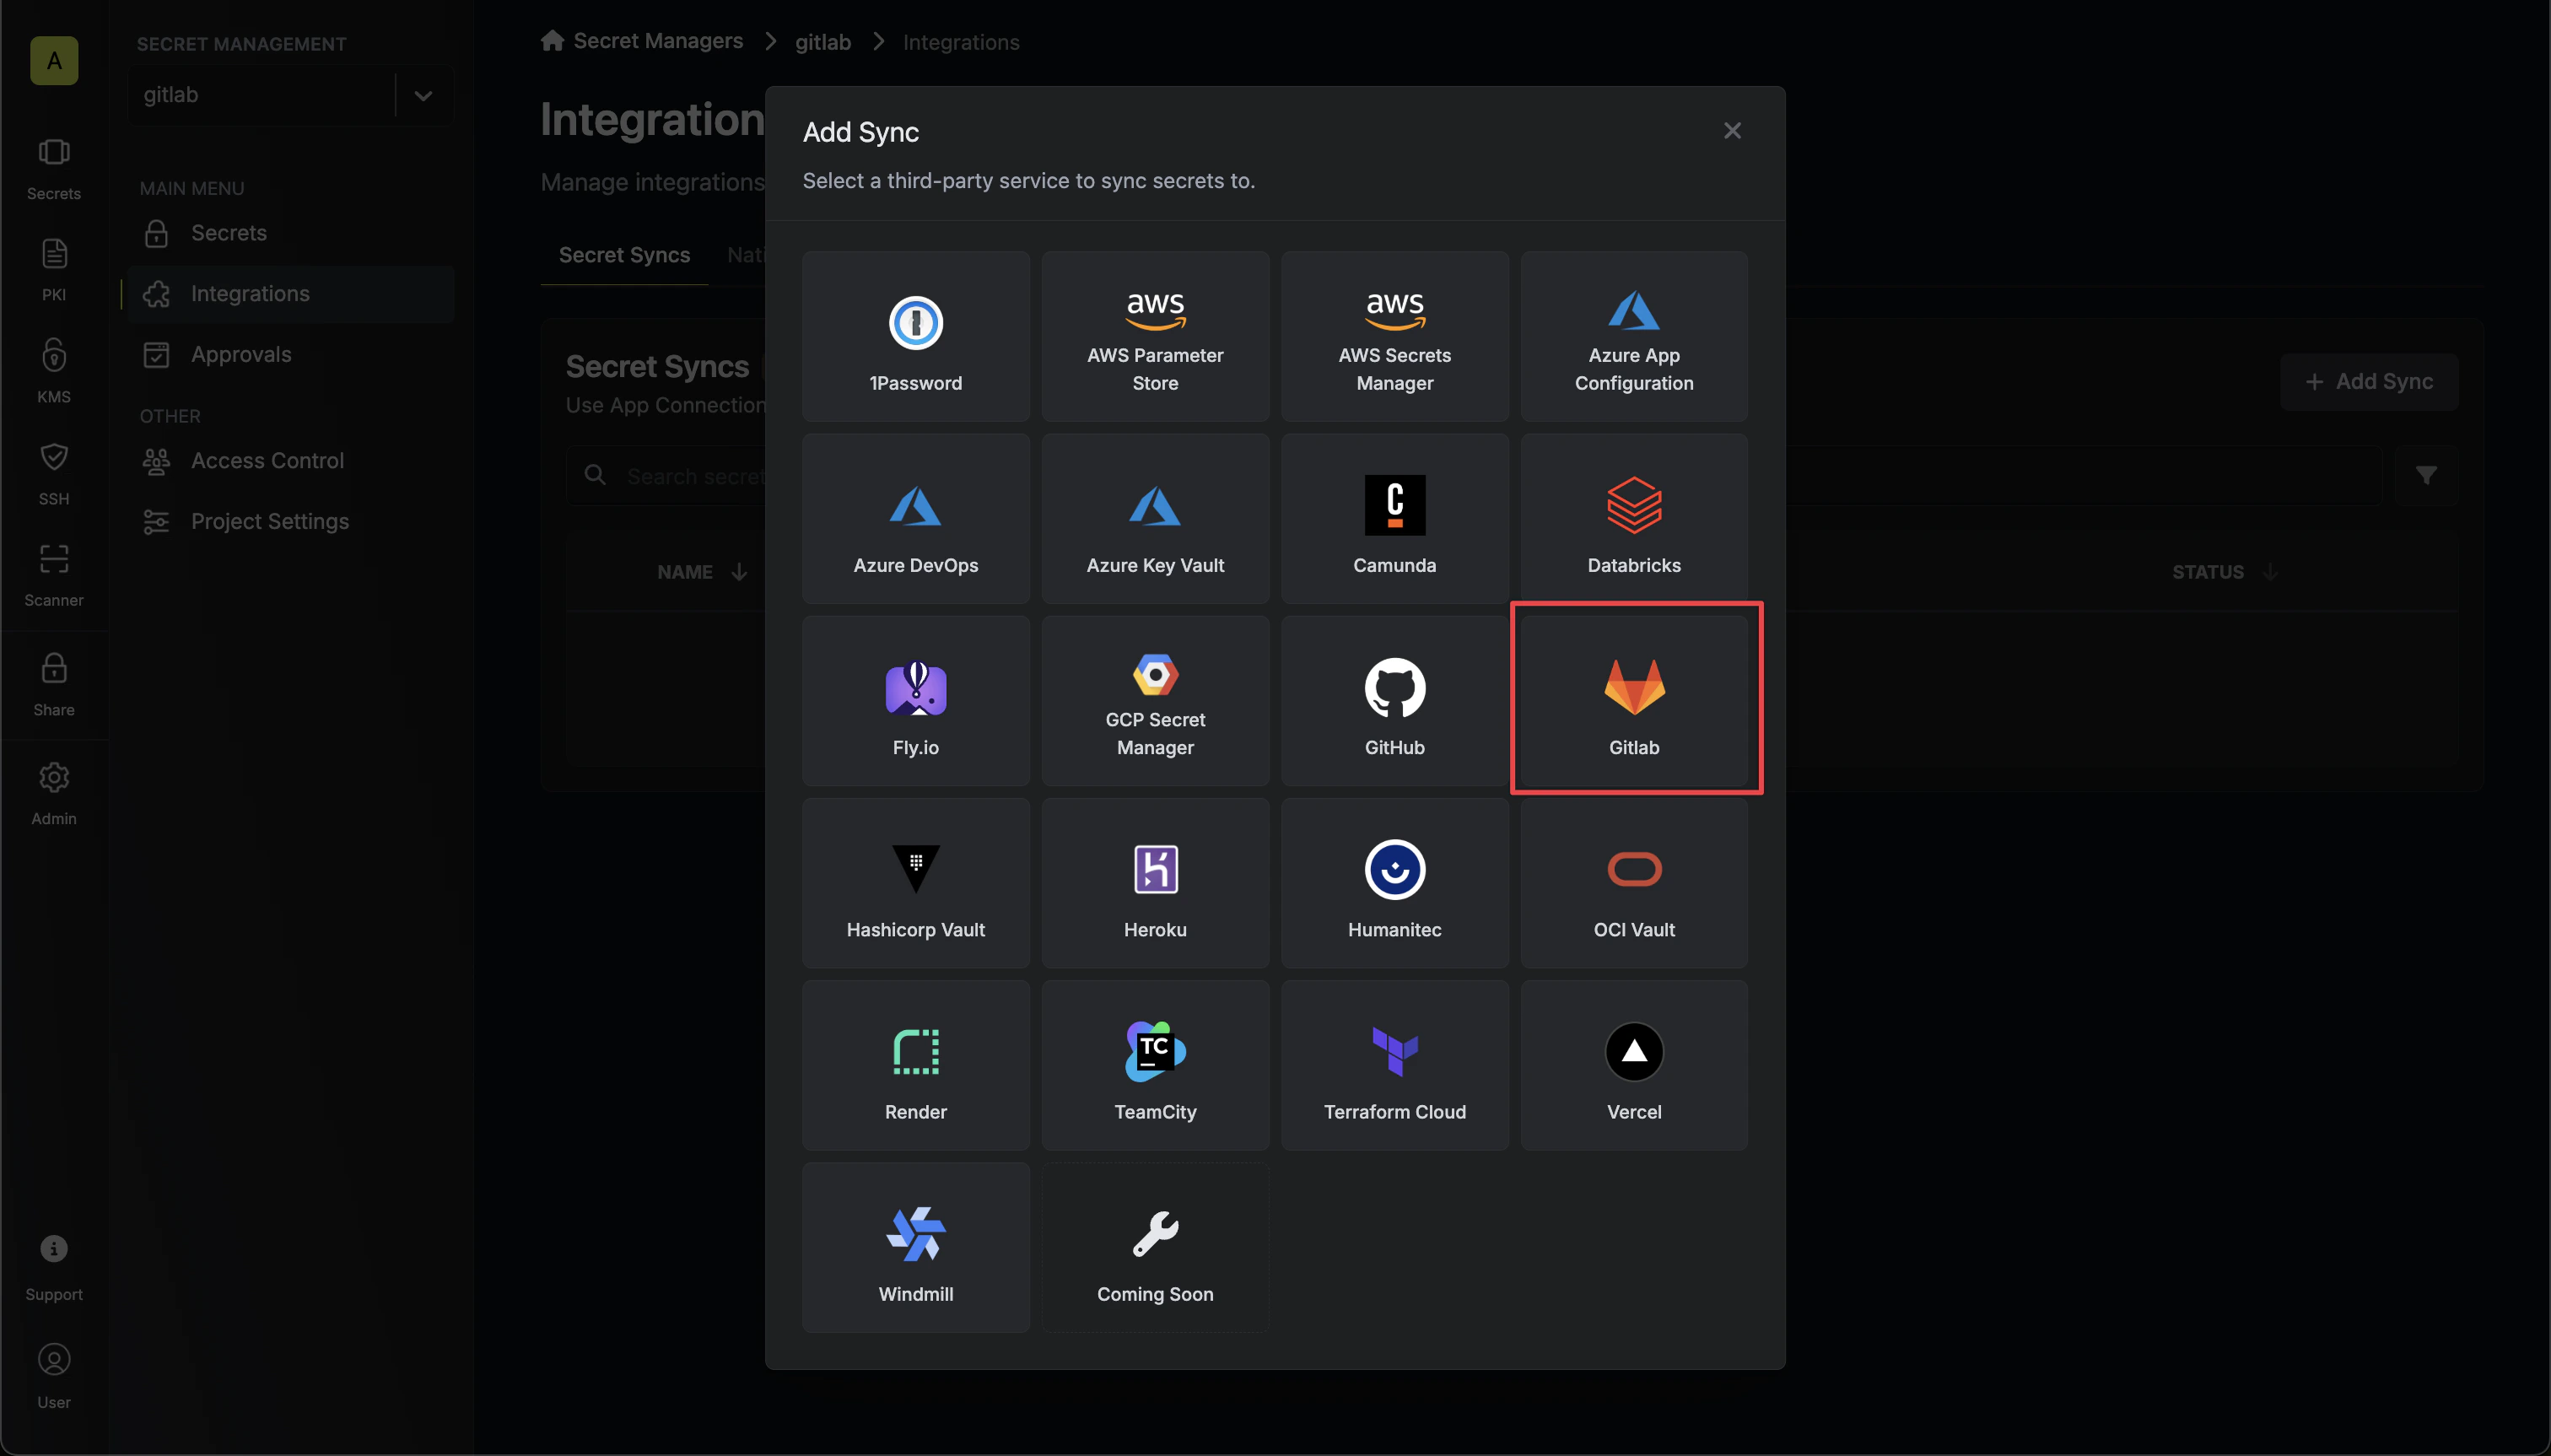Select Azure App Configuration tile
The image size is (2551, 1456).
[1634, 336]
